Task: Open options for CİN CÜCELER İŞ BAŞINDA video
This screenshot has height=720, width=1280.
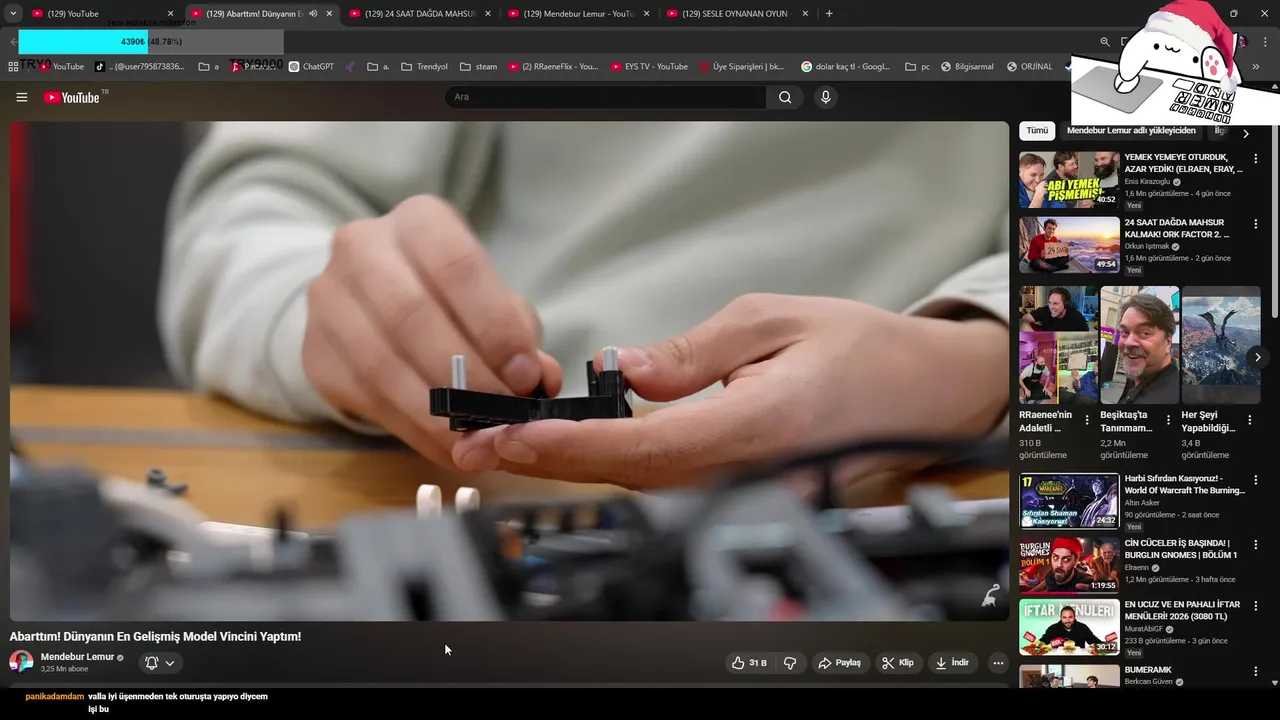Action: 1256,545
